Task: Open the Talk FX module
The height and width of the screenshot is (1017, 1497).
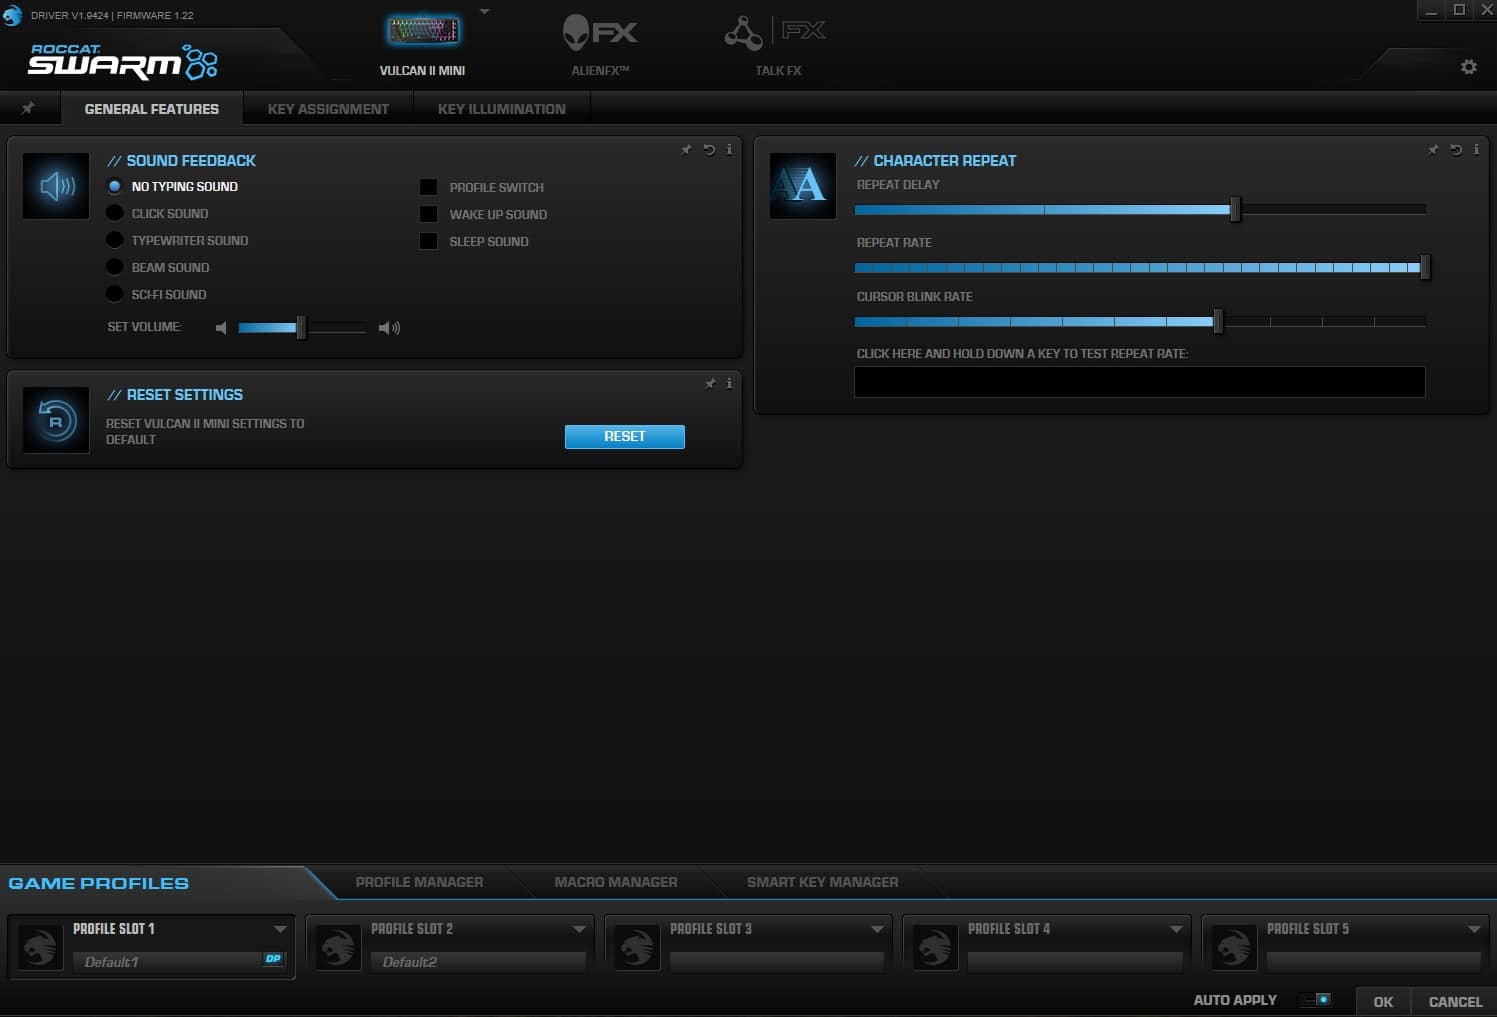Action: (777, 45)
